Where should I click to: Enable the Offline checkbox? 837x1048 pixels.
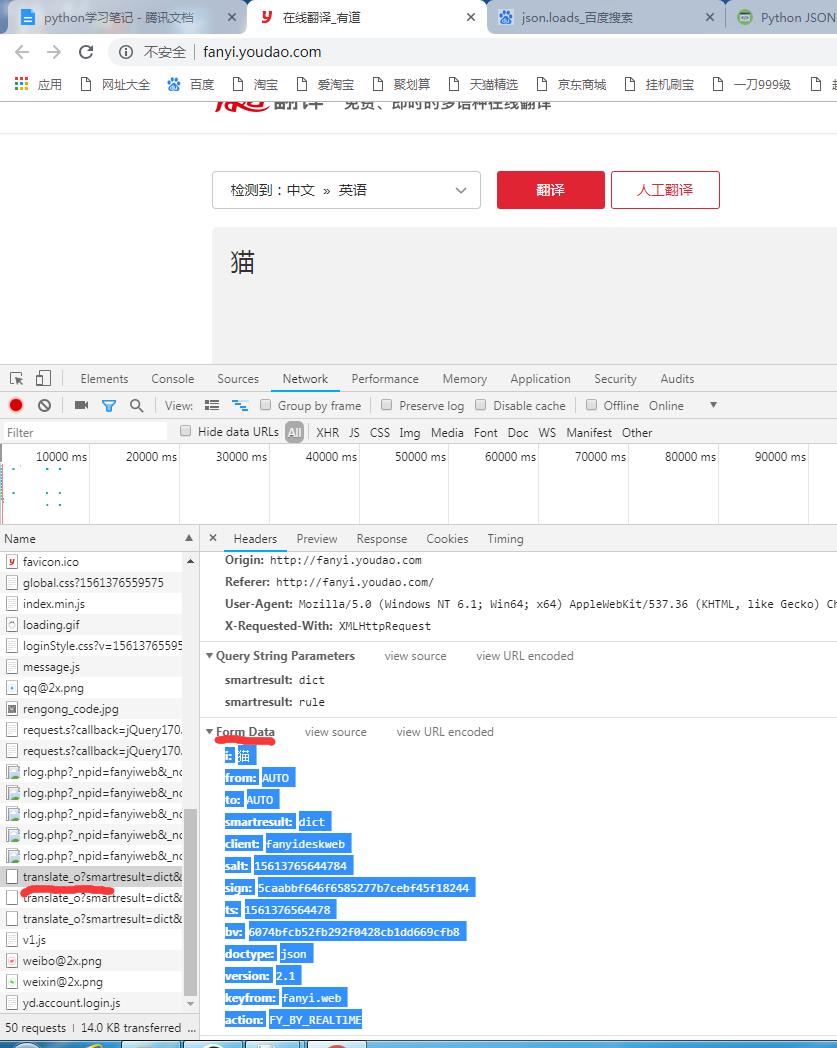[x=591, y=405]
